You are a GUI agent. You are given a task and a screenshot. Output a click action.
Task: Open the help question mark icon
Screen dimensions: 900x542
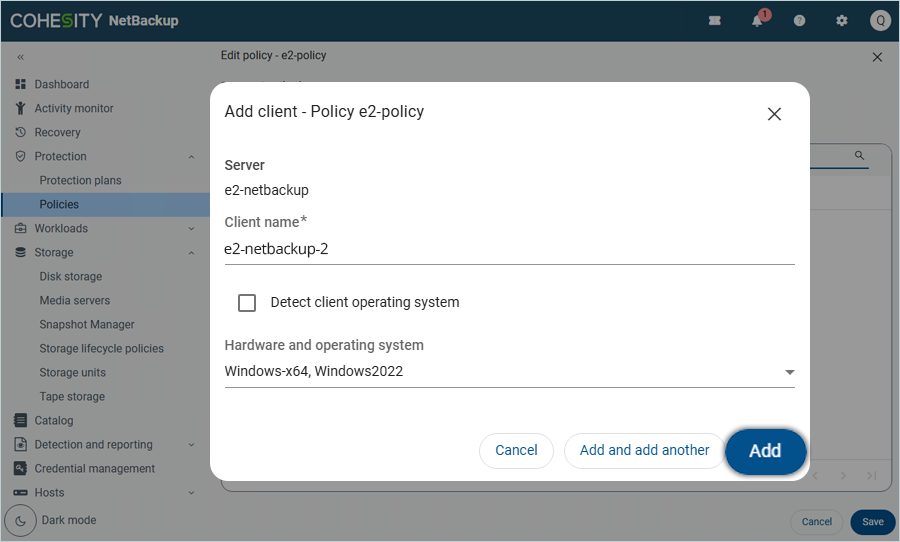(799, 21)
